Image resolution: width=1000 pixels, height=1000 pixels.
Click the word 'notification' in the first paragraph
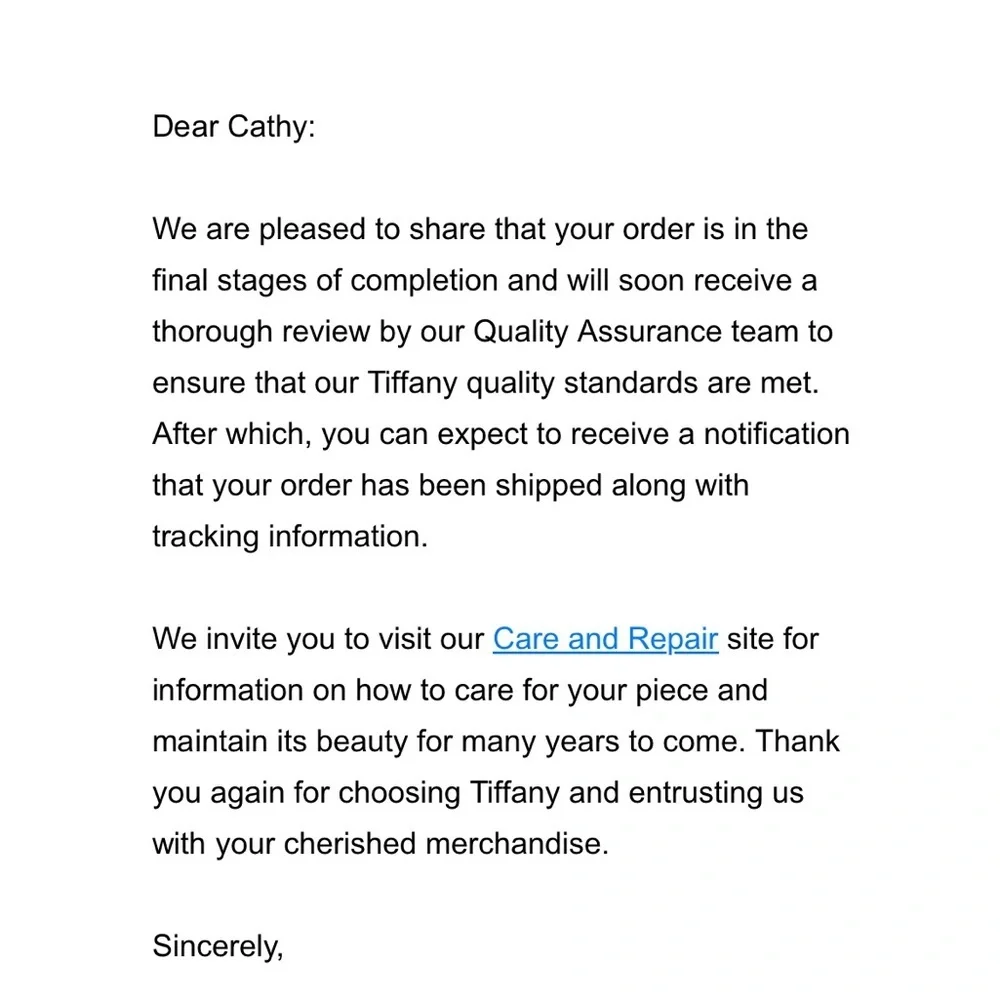click(x=776, y=434)
